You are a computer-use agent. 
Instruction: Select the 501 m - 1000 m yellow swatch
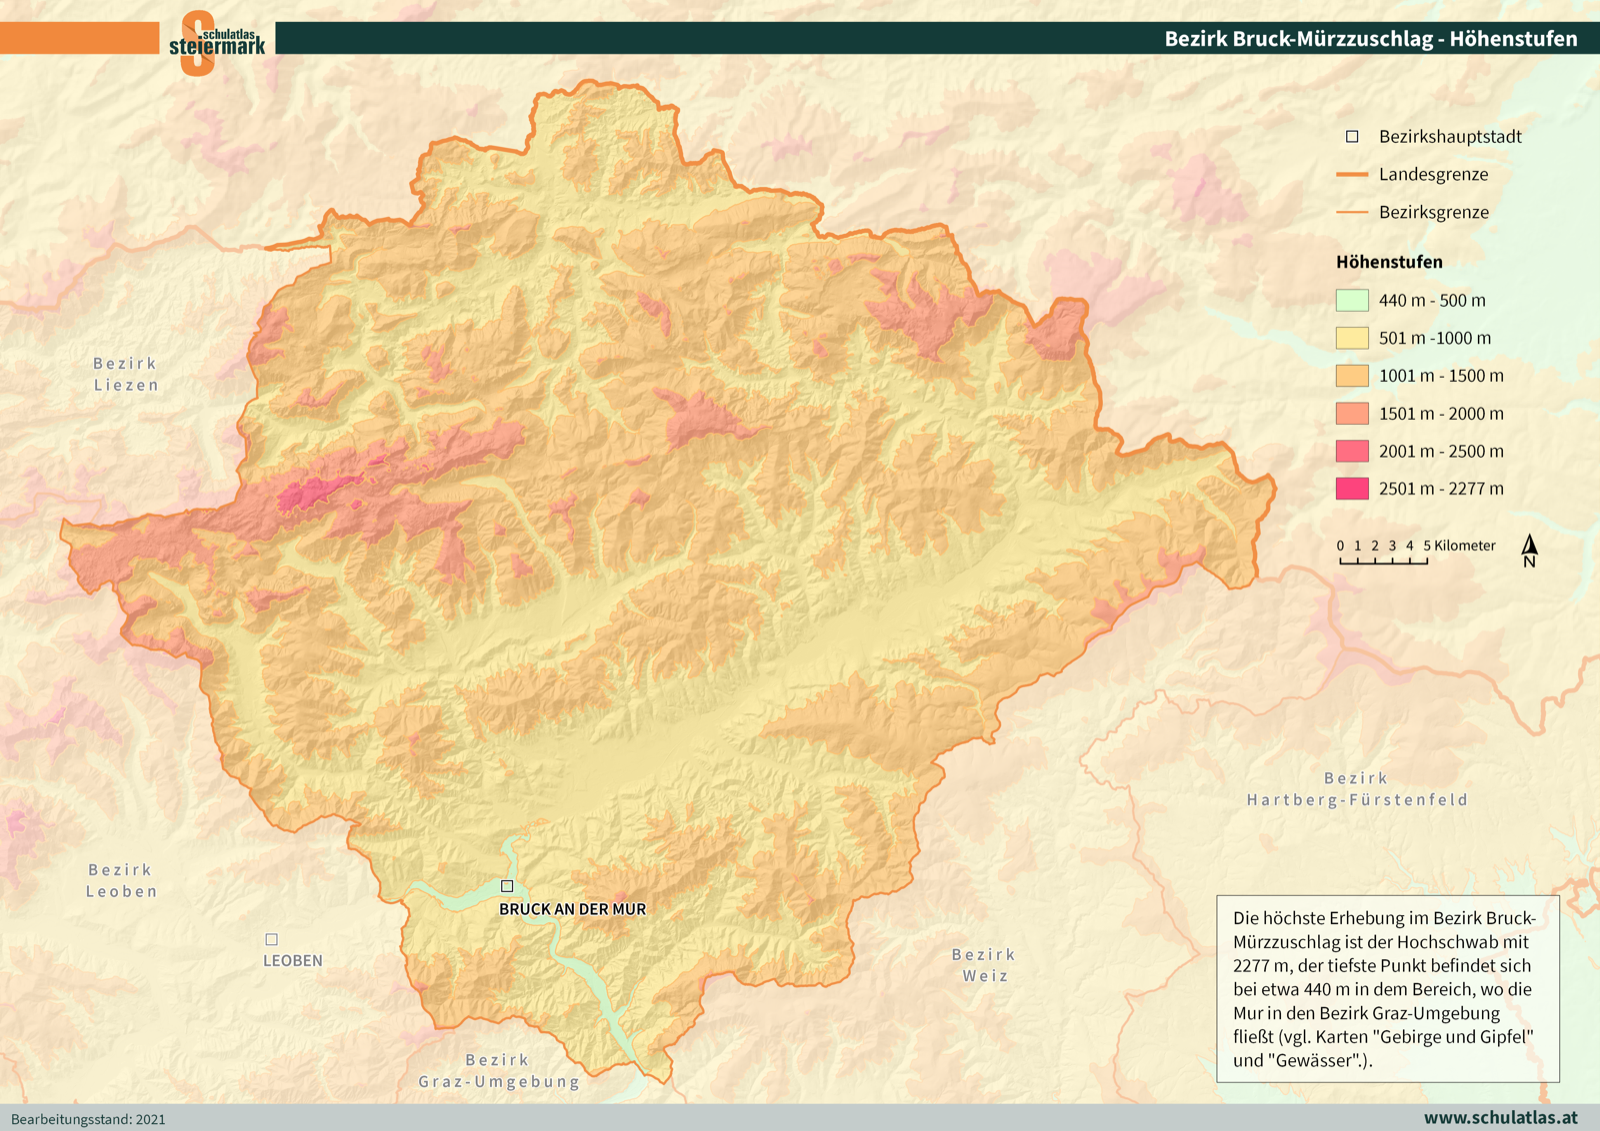click(1352, 338)
